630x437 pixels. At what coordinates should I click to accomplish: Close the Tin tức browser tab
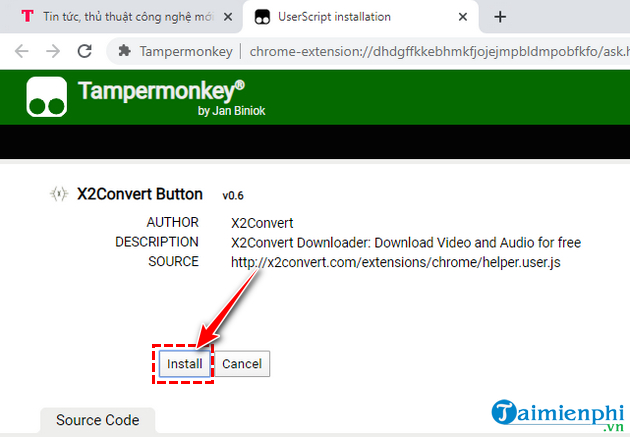tap(228, 17)
